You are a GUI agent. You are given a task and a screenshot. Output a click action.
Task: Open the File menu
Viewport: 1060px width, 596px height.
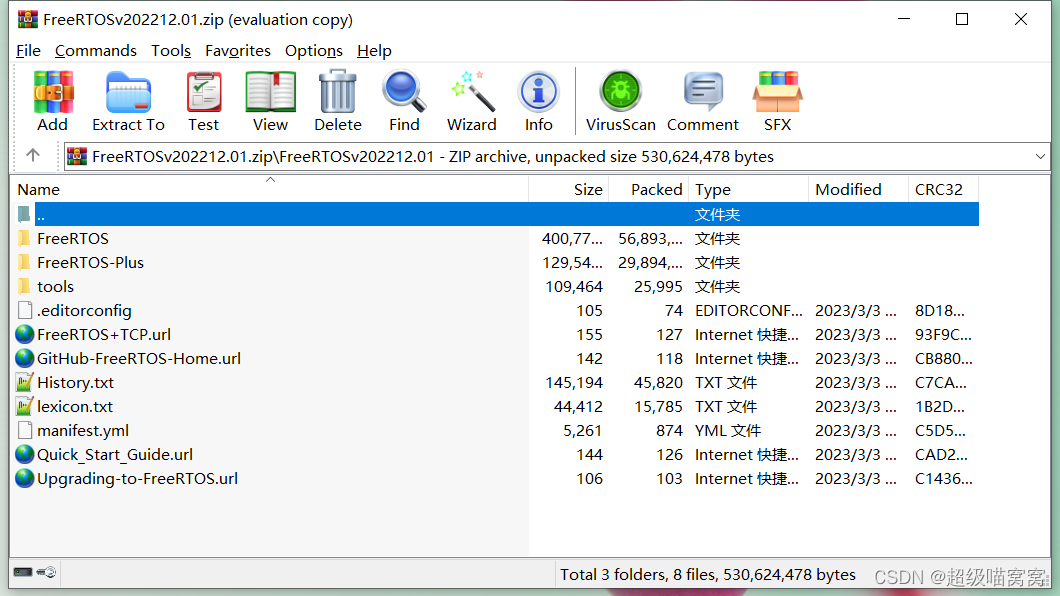click(x=28, y=51)
